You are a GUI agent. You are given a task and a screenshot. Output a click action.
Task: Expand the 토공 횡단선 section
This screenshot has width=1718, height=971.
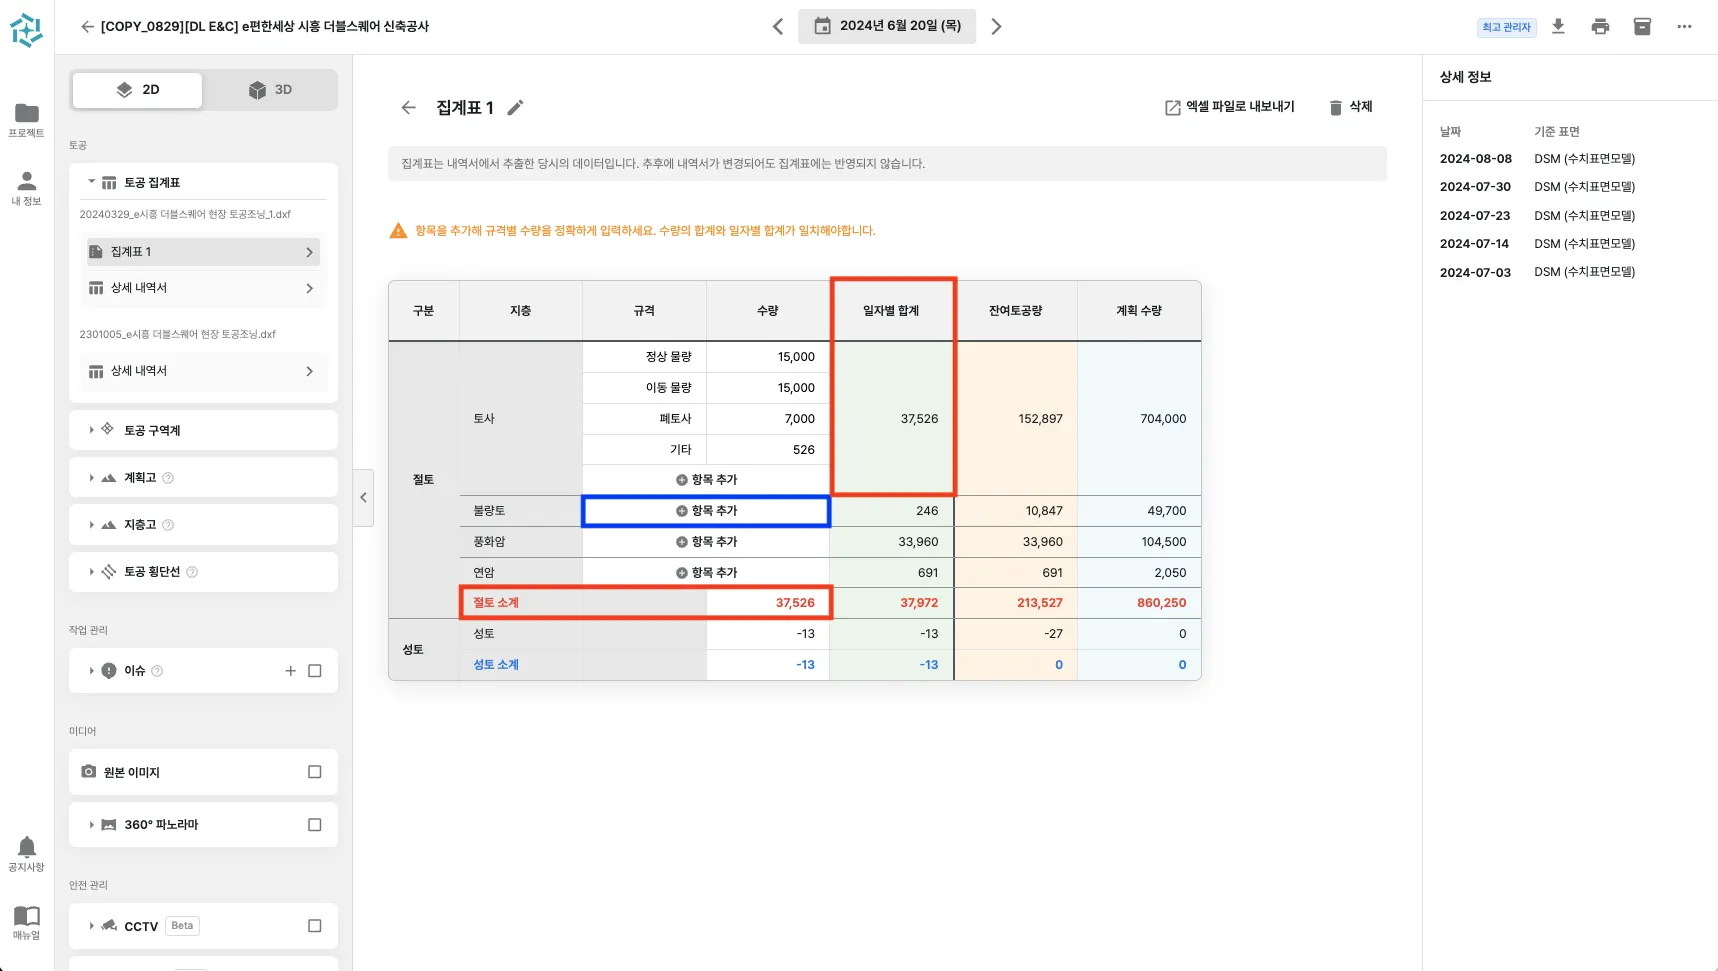91,572
